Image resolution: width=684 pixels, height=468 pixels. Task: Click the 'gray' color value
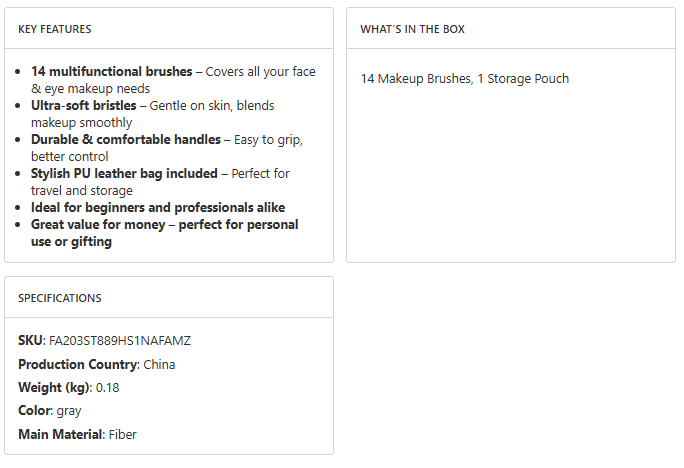click(69, 411)
